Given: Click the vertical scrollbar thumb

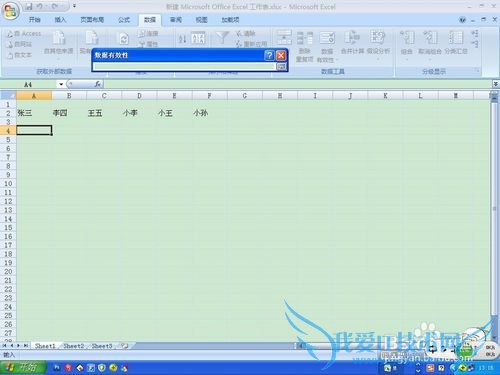Looking at the screenshot, I should (494, 209).
